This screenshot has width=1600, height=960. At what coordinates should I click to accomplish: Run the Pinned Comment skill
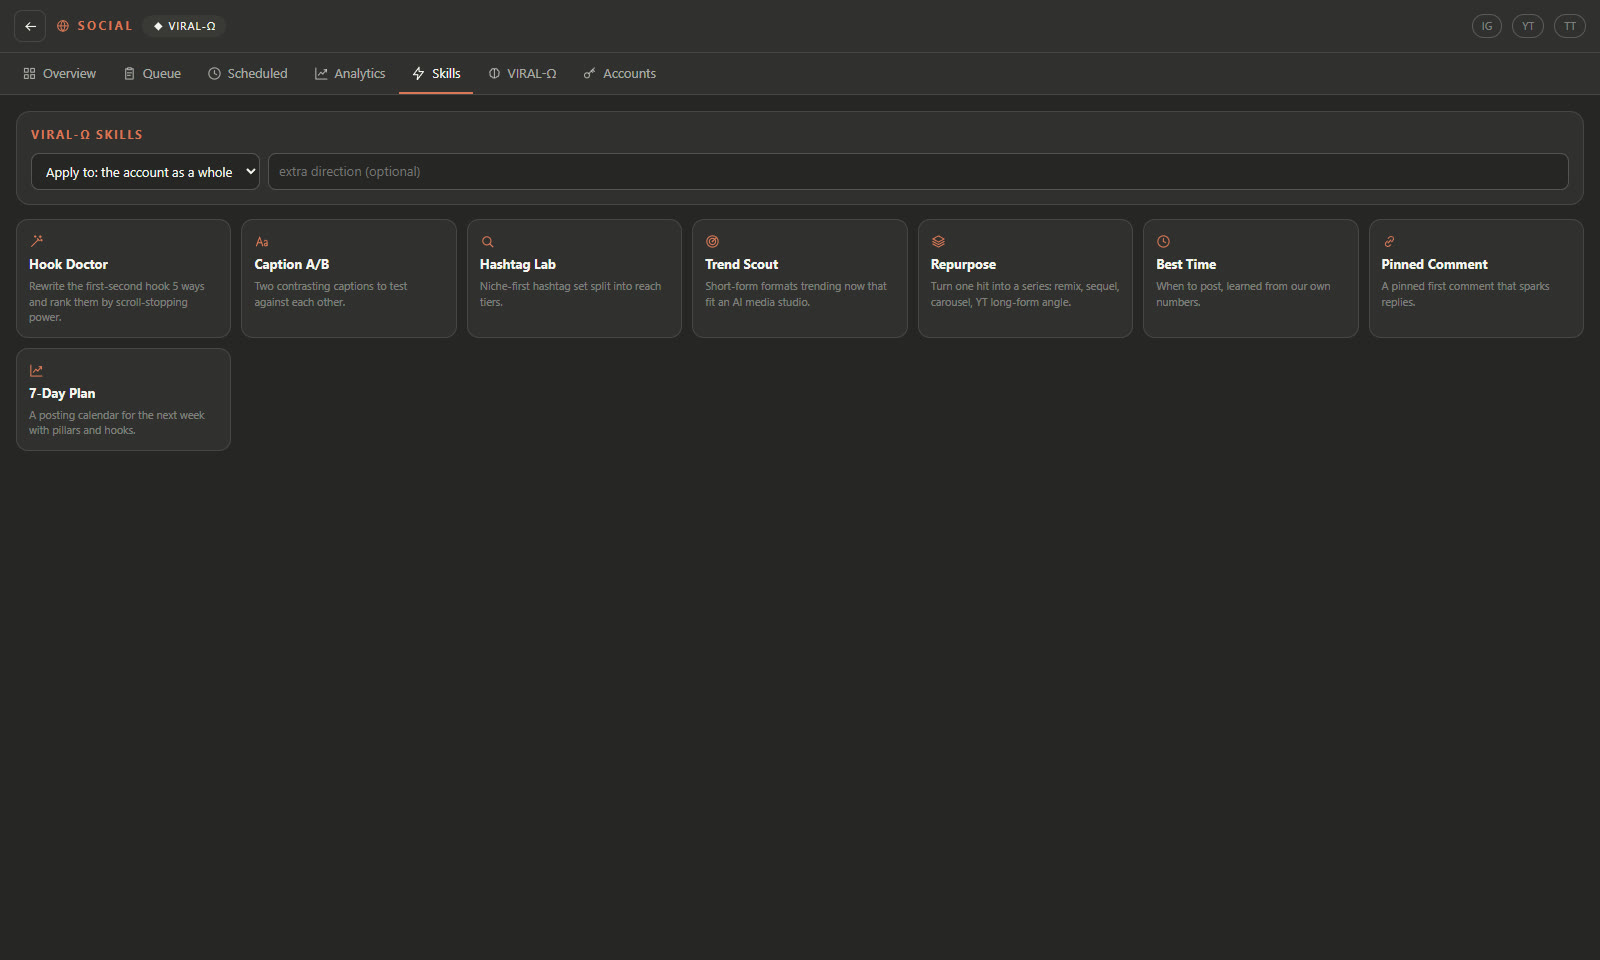(1476, 278)
